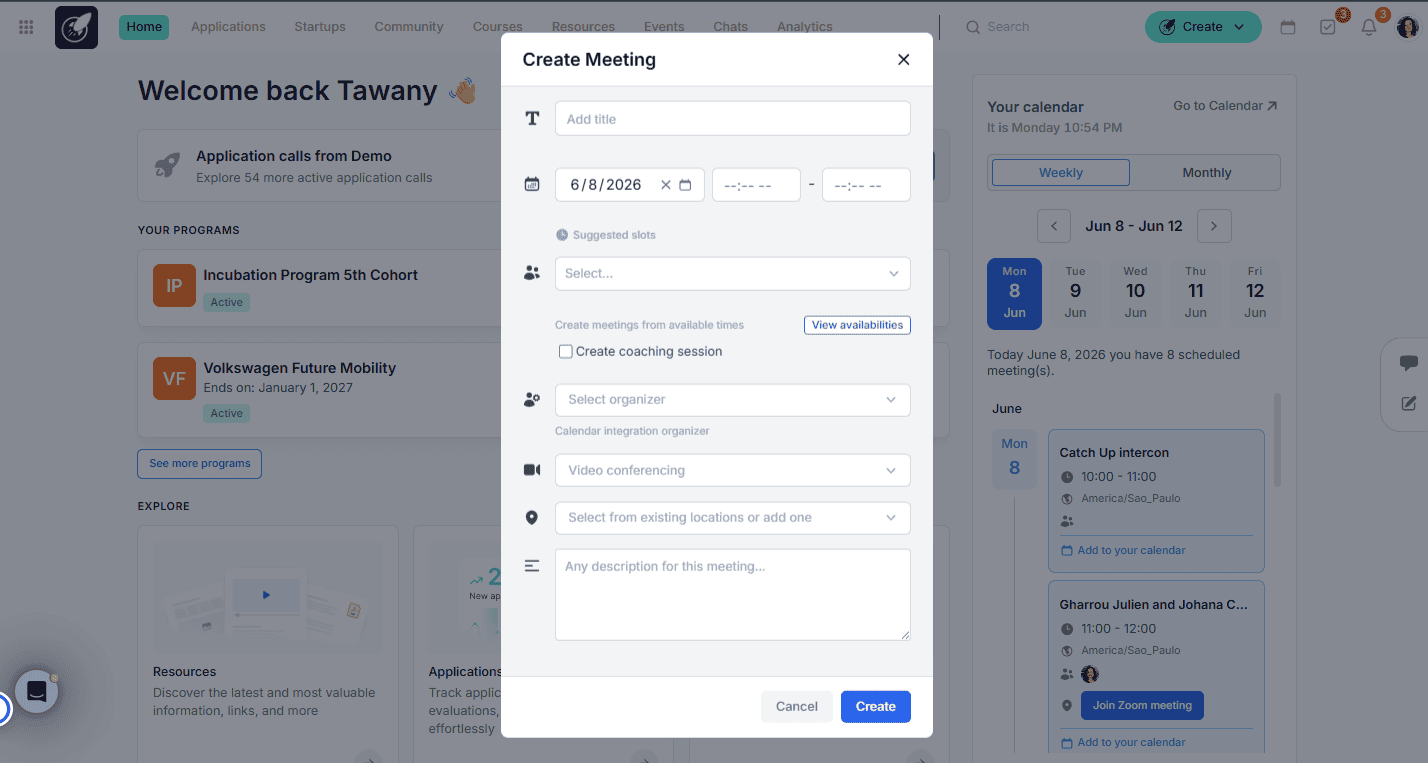The height and width of the screenshot is (763, 1428).
Task: Play the Resources card video thumbnail
Action: 266,594
